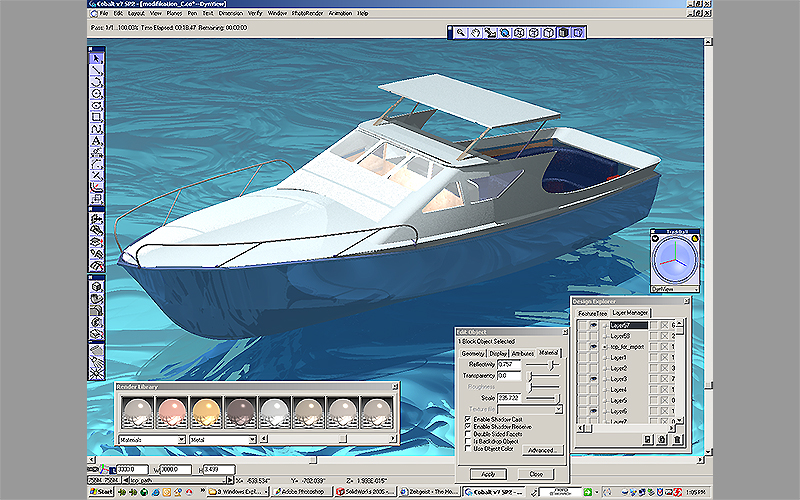Choose the Text tool in the left toolbar
This screenshot has height=500, width=800.
(x=97, y=140)
